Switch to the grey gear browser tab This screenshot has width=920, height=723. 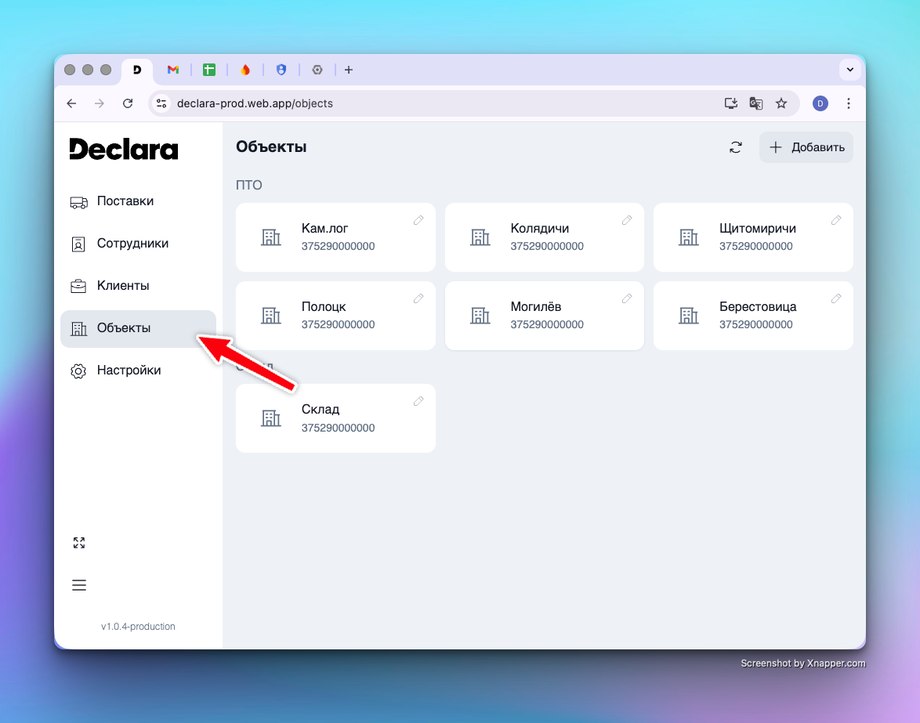tap(317, 70)
